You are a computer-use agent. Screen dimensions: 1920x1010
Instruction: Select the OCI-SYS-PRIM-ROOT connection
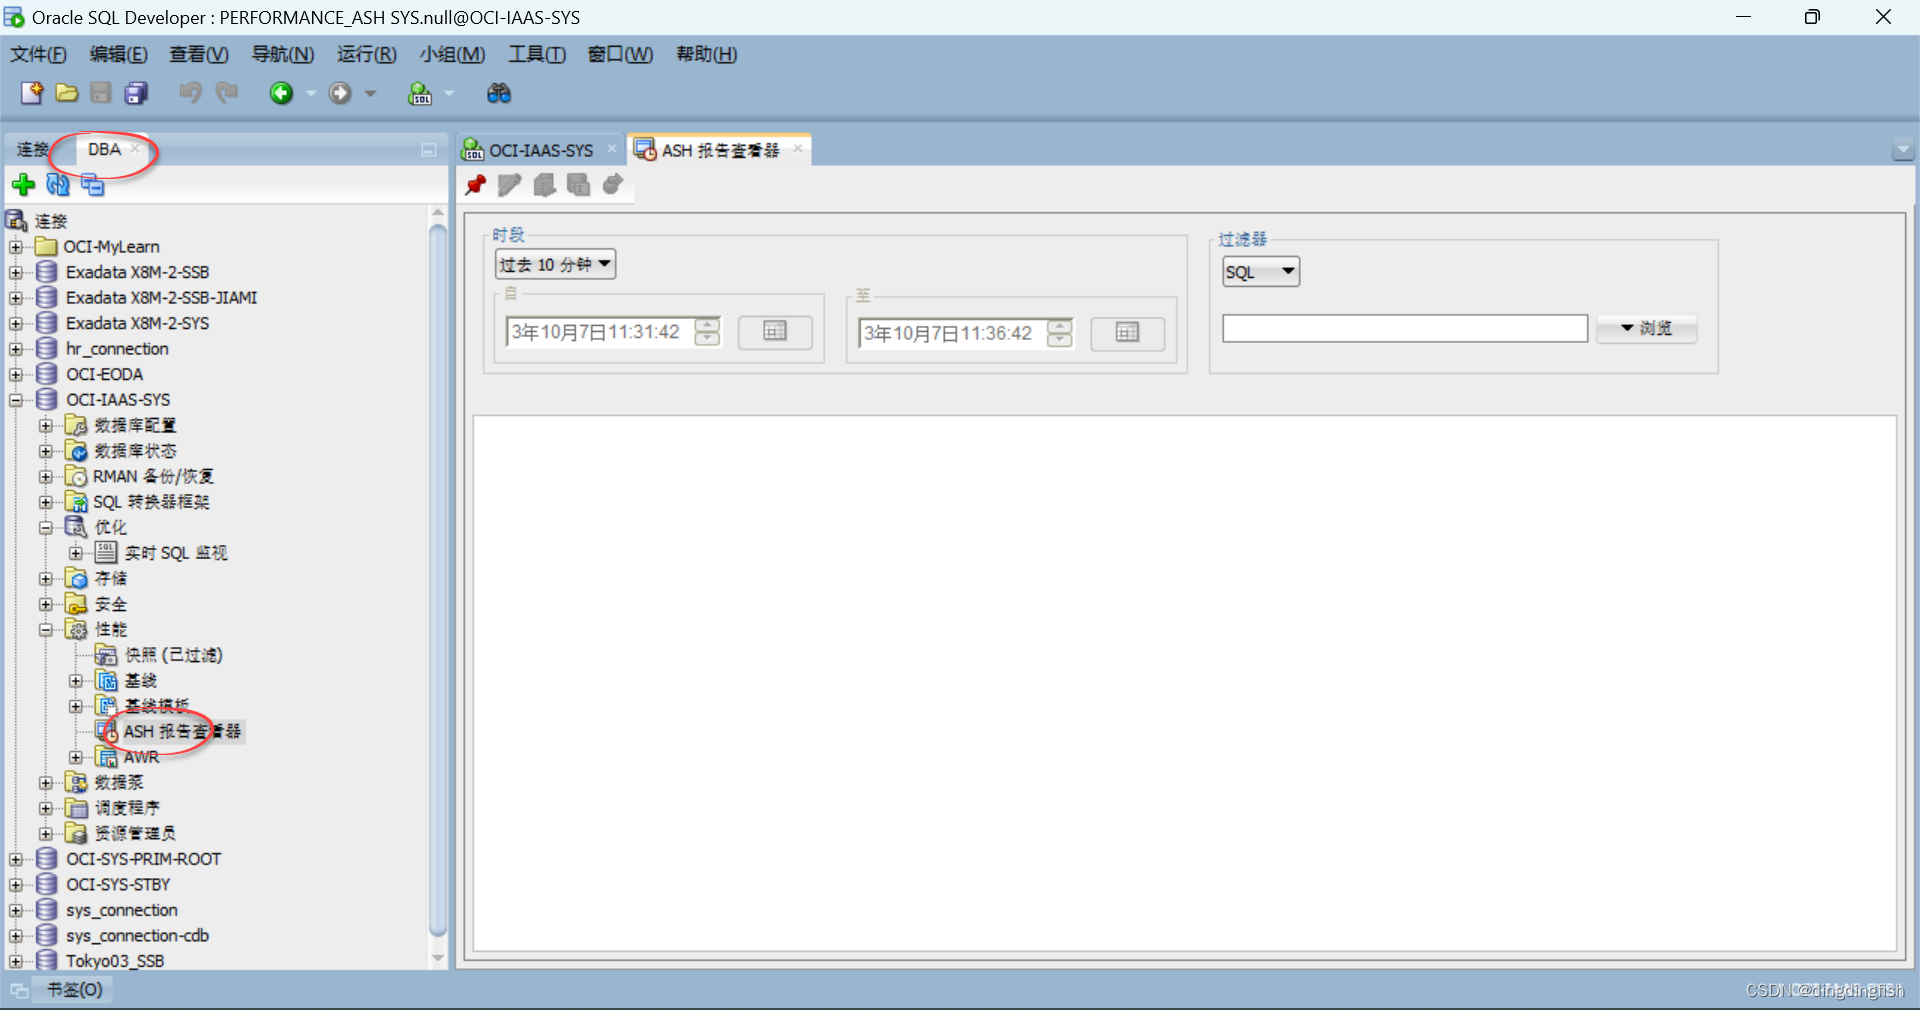[143, 859]
